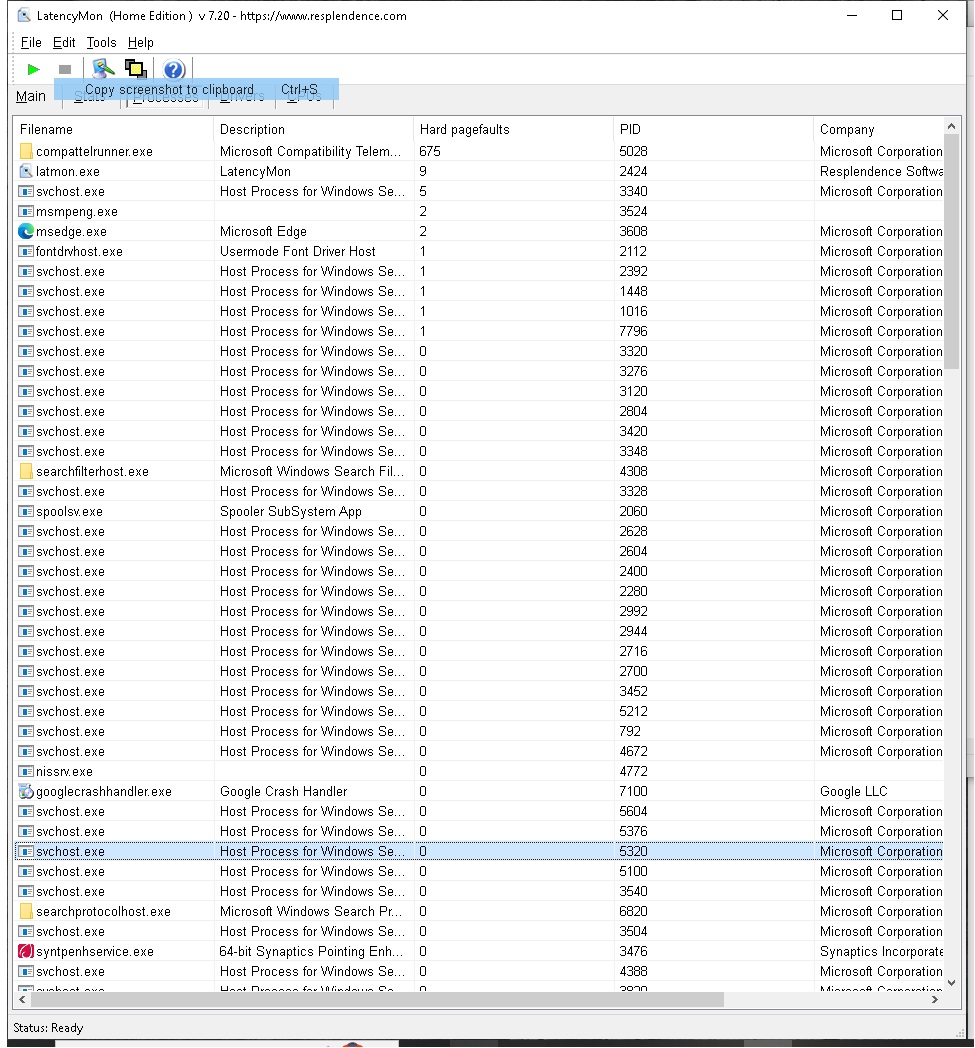Sort by the Filename column header
Screen dimensions: 975x1048
[113, 129]
